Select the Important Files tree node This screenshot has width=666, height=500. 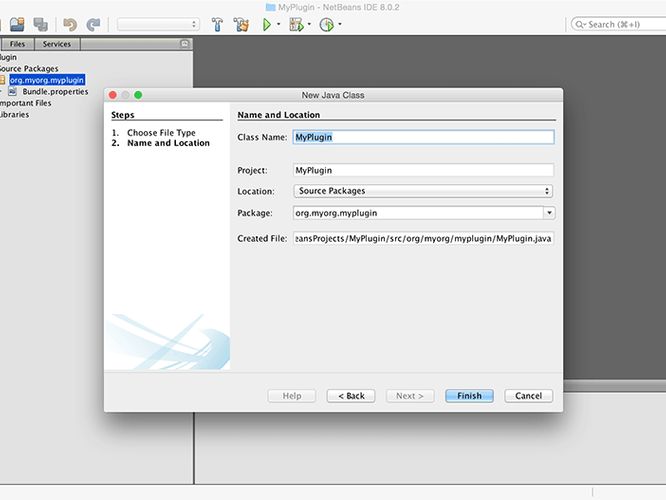coord(25,103)
